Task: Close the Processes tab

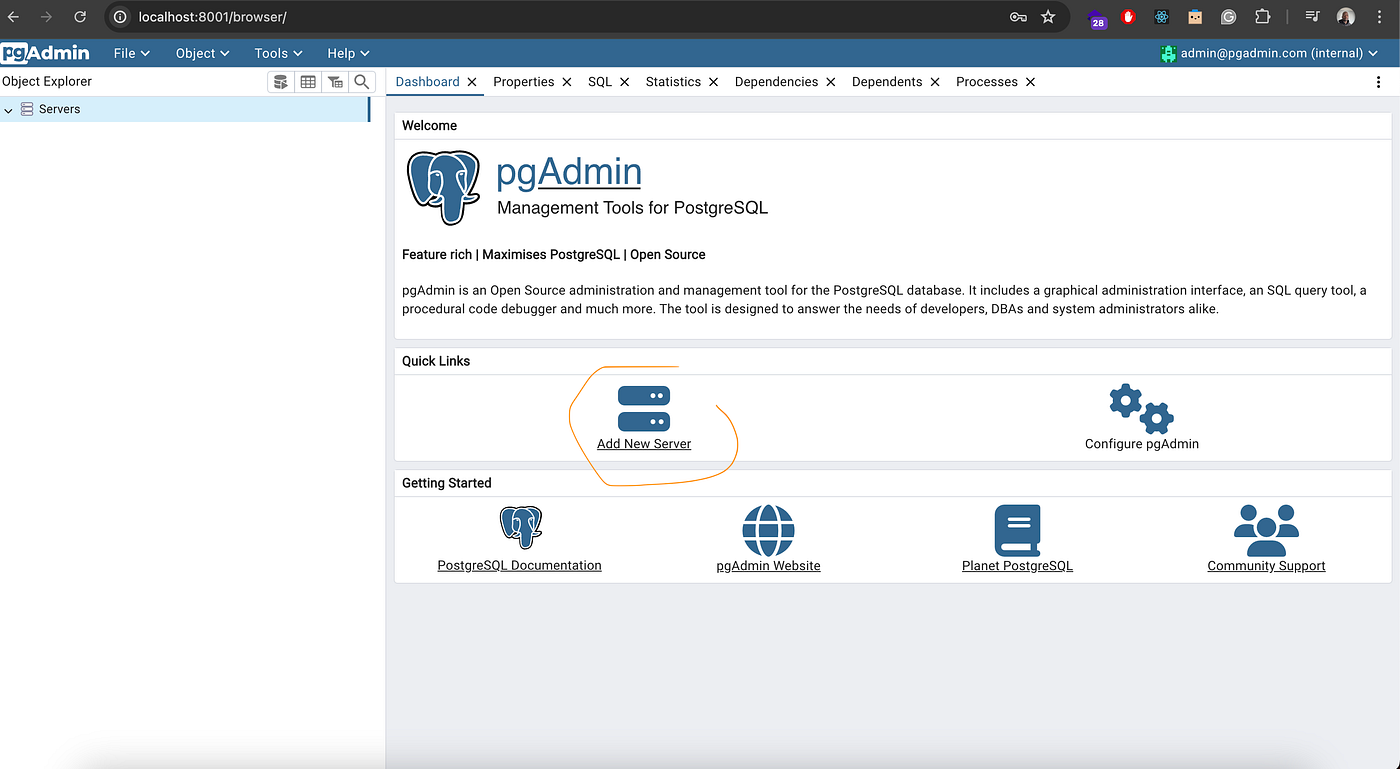Action: point(1030,82)
